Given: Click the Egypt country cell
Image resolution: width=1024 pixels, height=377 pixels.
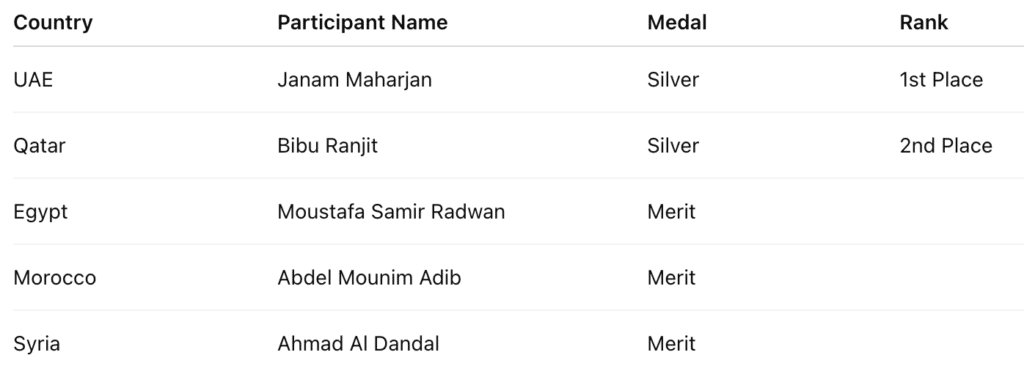Looking at the screenshot, I should 40,212.
